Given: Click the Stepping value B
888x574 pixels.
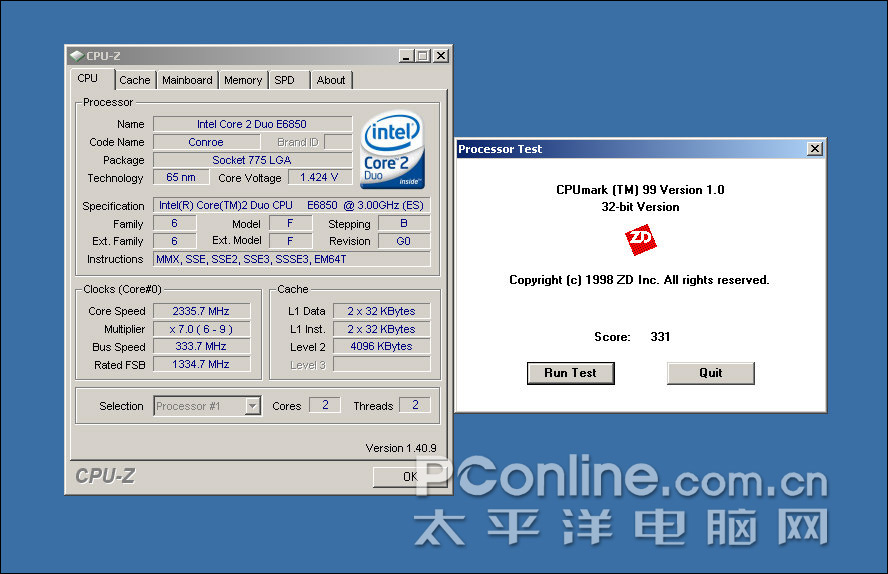Looking at the screenshot, I should tap(404, 223).
